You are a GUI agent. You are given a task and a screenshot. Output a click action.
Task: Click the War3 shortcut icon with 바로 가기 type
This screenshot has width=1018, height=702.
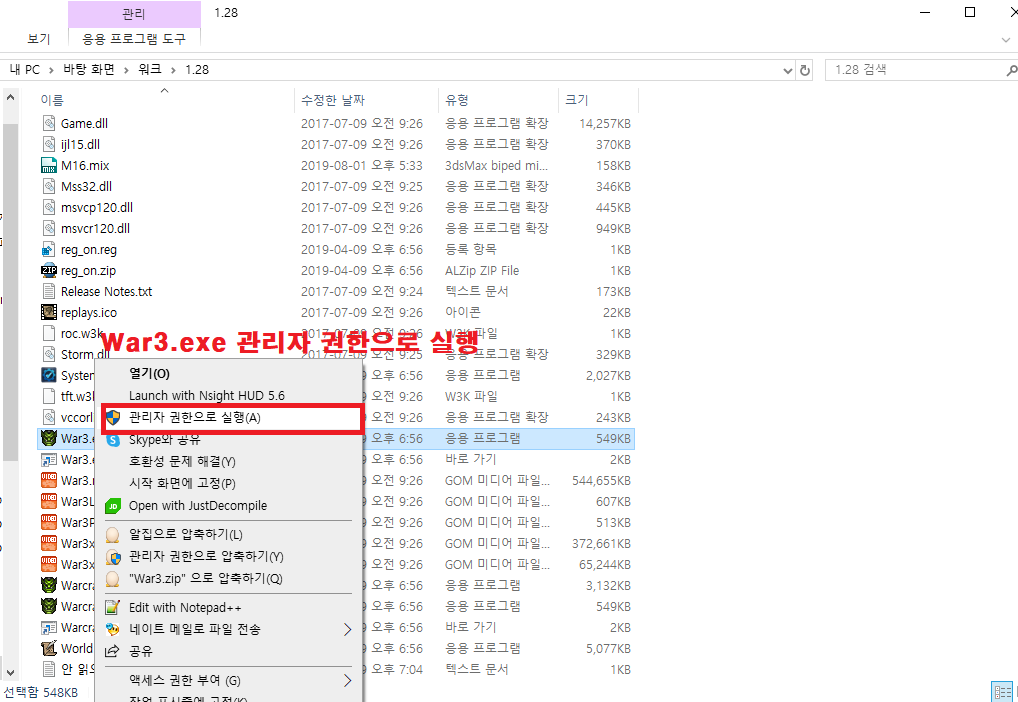49,459
